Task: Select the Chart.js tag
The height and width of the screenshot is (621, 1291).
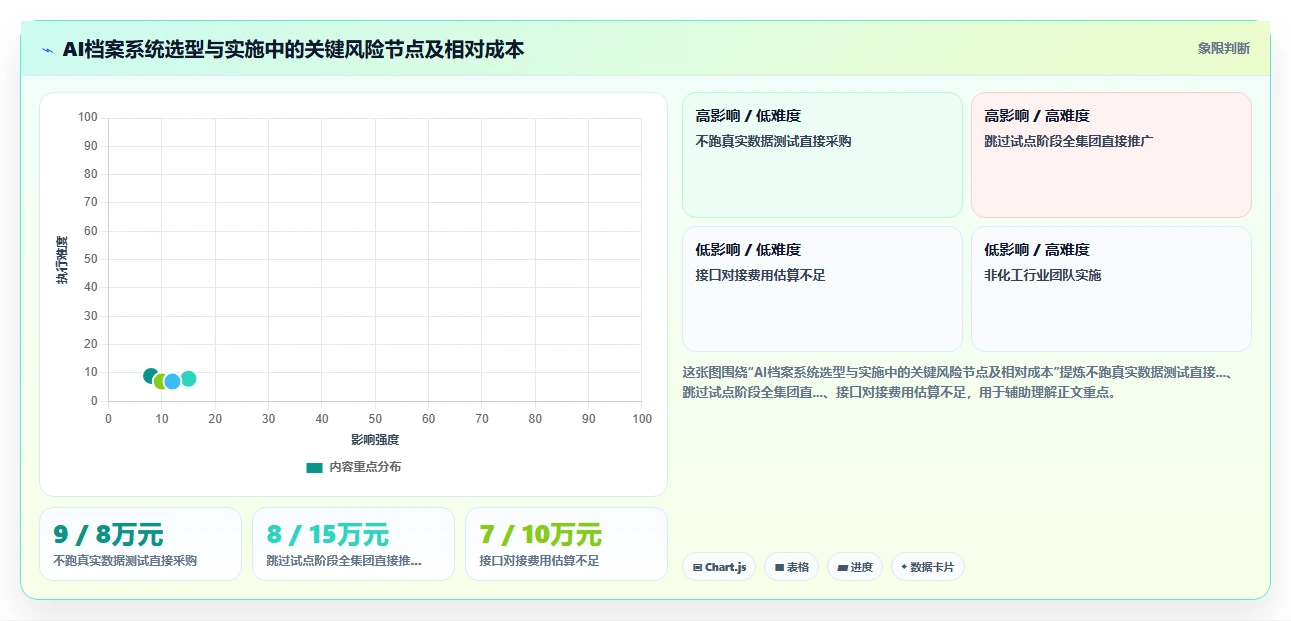Action: coord(719,567)
